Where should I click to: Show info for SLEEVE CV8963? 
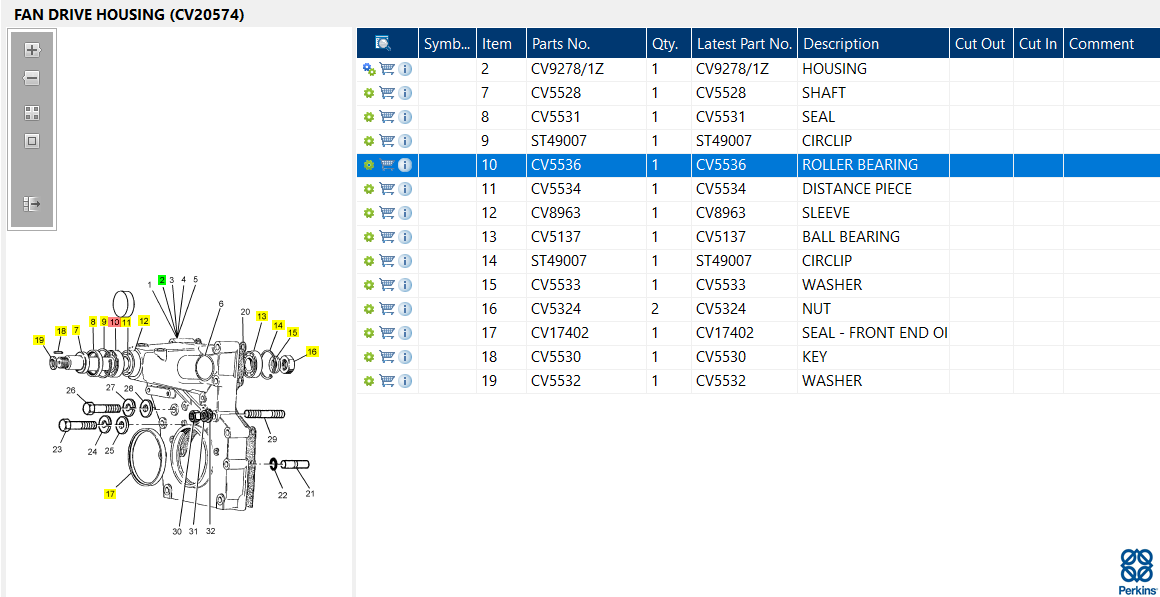(405, 213)
